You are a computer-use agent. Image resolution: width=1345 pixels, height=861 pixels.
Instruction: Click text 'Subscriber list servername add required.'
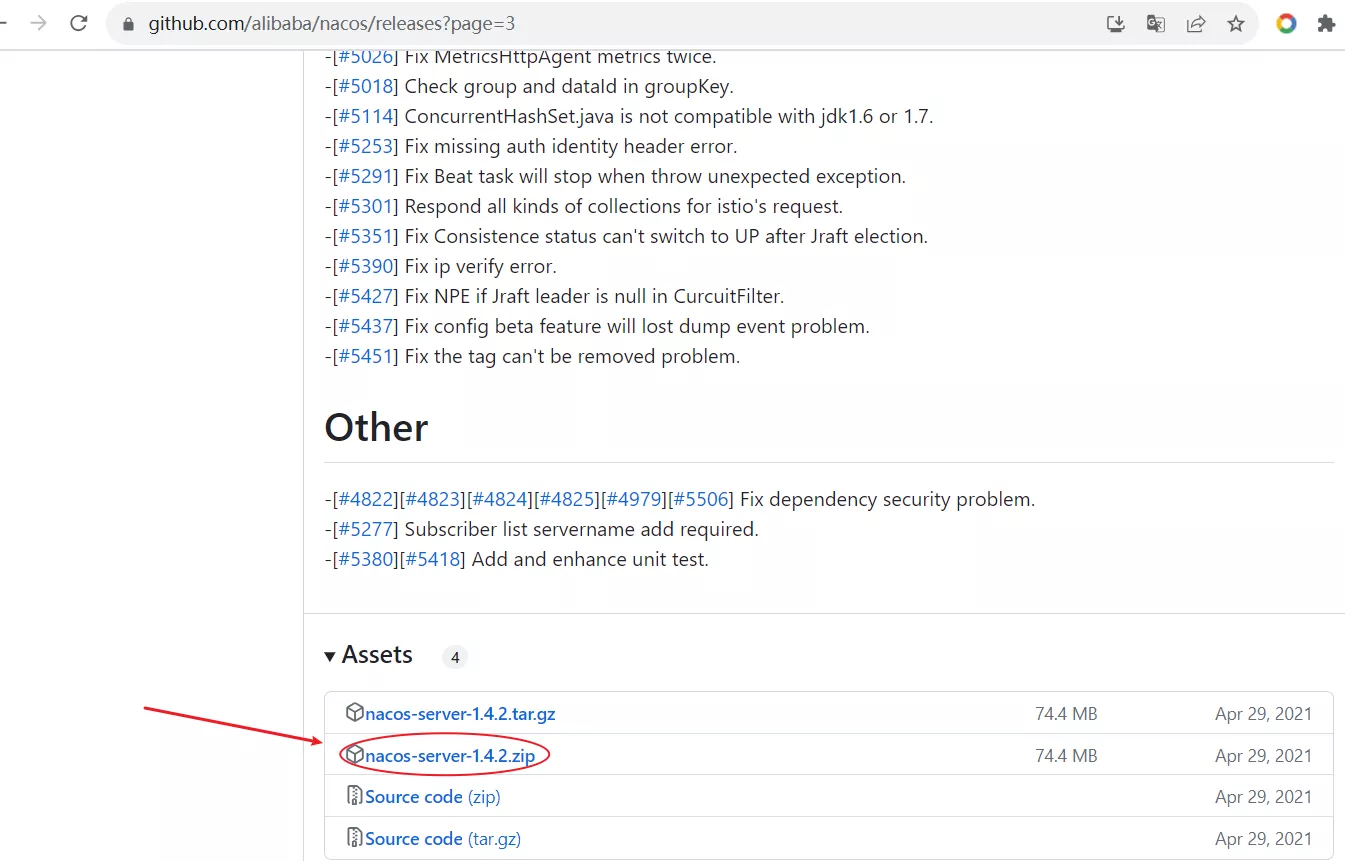582,530
